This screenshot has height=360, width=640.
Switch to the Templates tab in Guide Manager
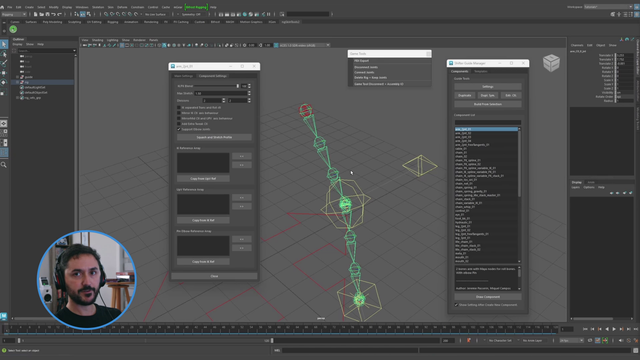click(481, 71)
